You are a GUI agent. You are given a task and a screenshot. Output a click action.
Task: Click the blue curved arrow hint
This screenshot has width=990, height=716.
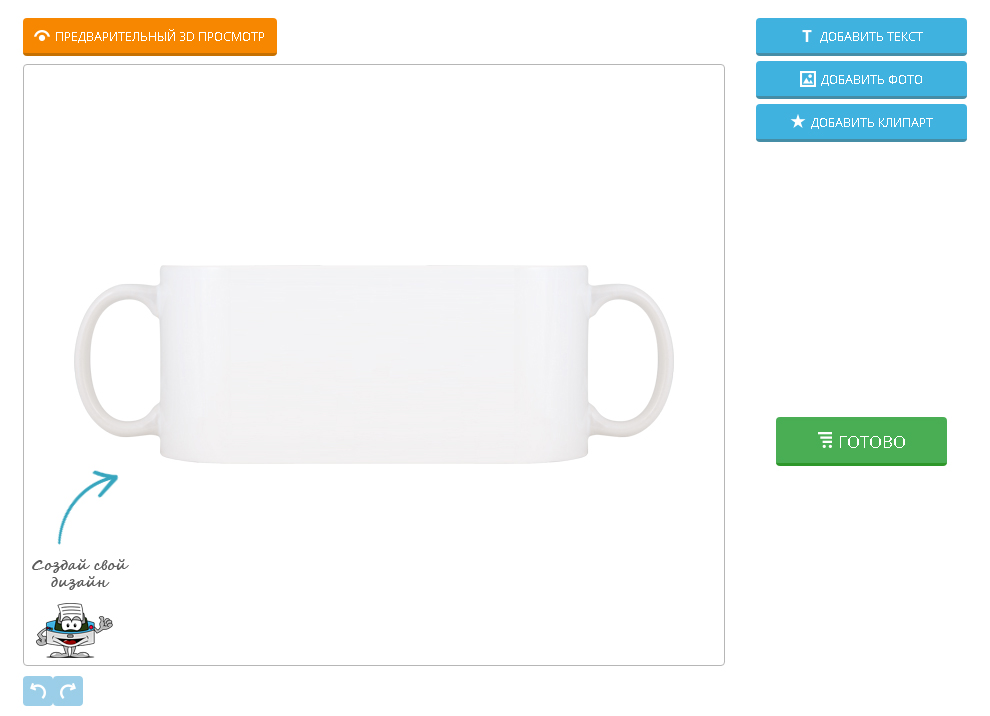(85, 503)
